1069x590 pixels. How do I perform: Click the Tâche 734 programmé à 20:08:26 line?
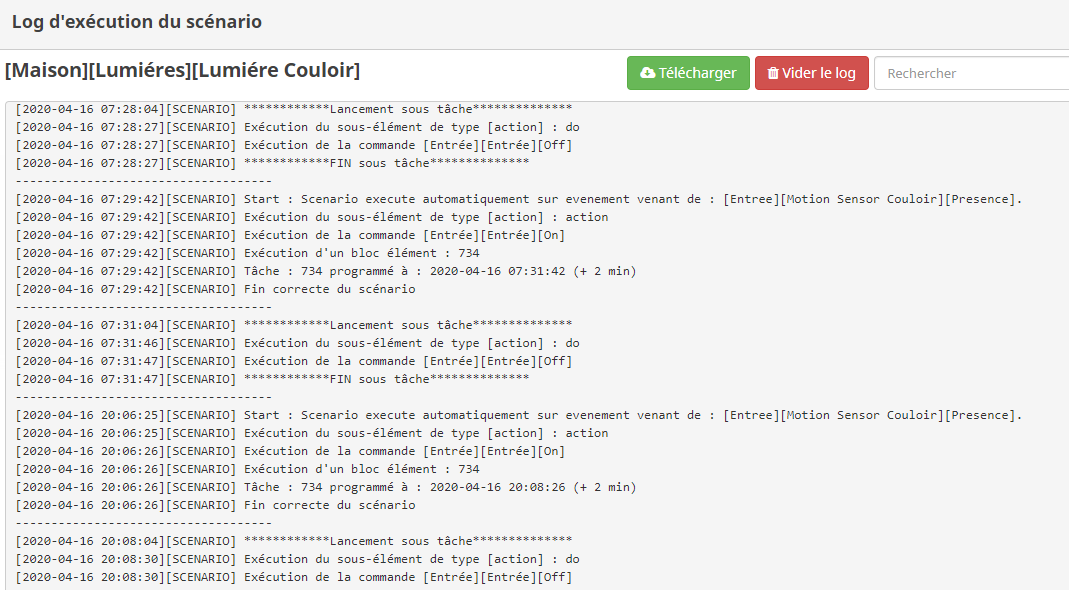pyautogui.click(x=326, y=487)
